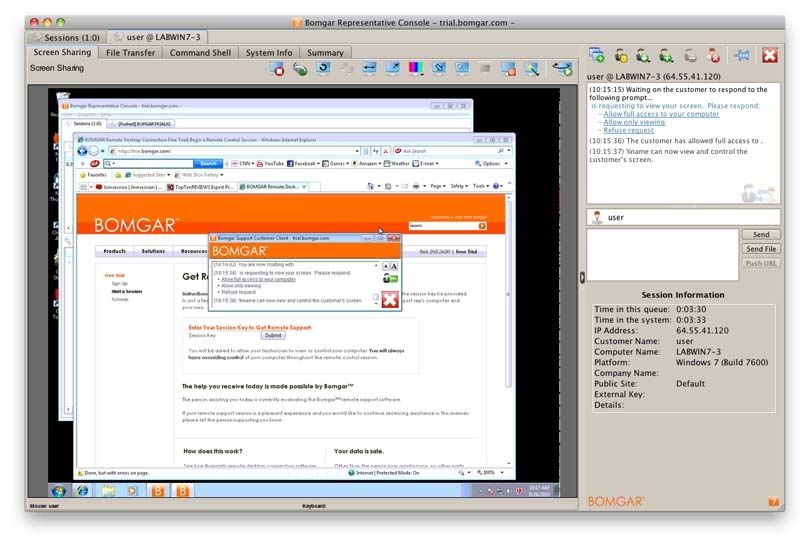The width and height of the screenshot is (800, 546).
Task: Open the color depth bars icon
Action: (x=416, y=68)
